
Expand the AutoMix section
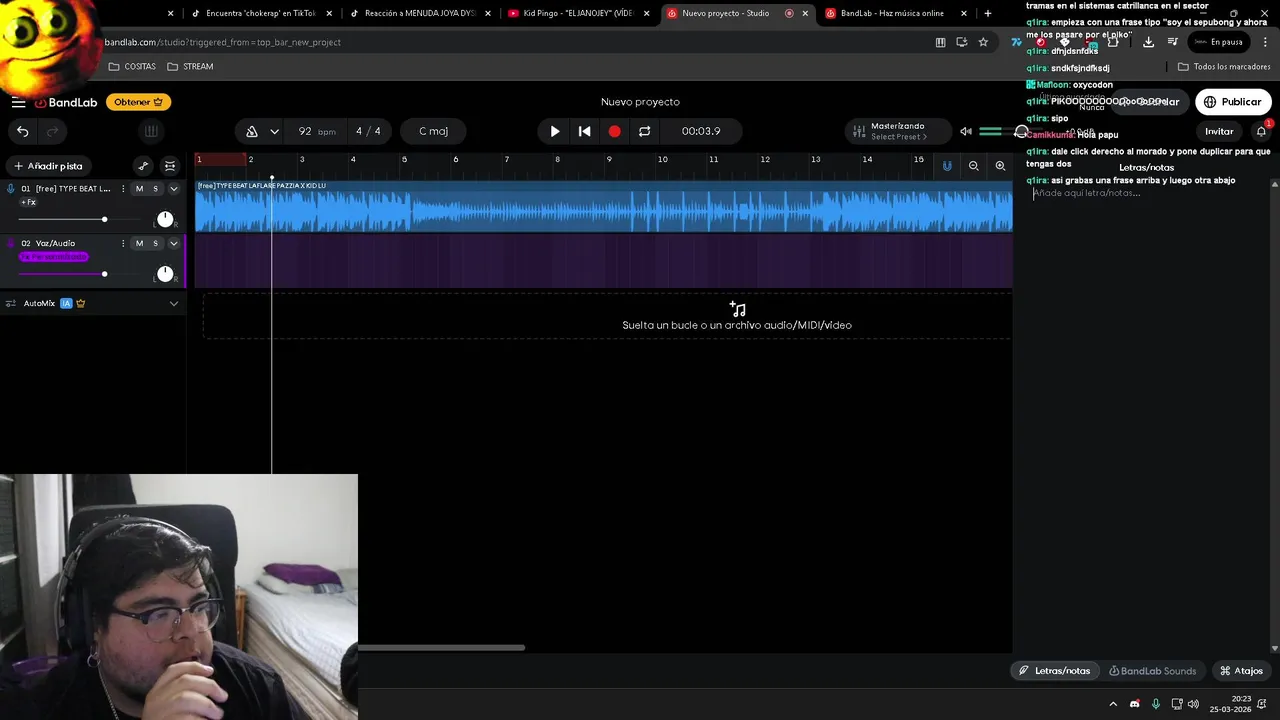pyautogui.click(x=173, y=303)
